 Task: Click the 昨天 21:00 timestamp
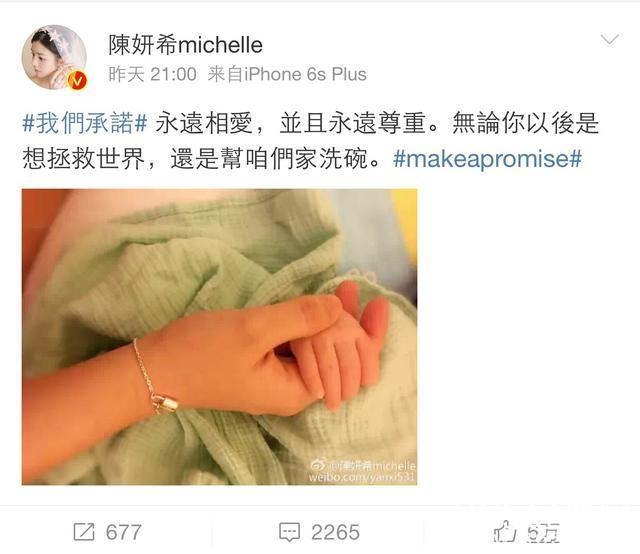tap(152, 74)
